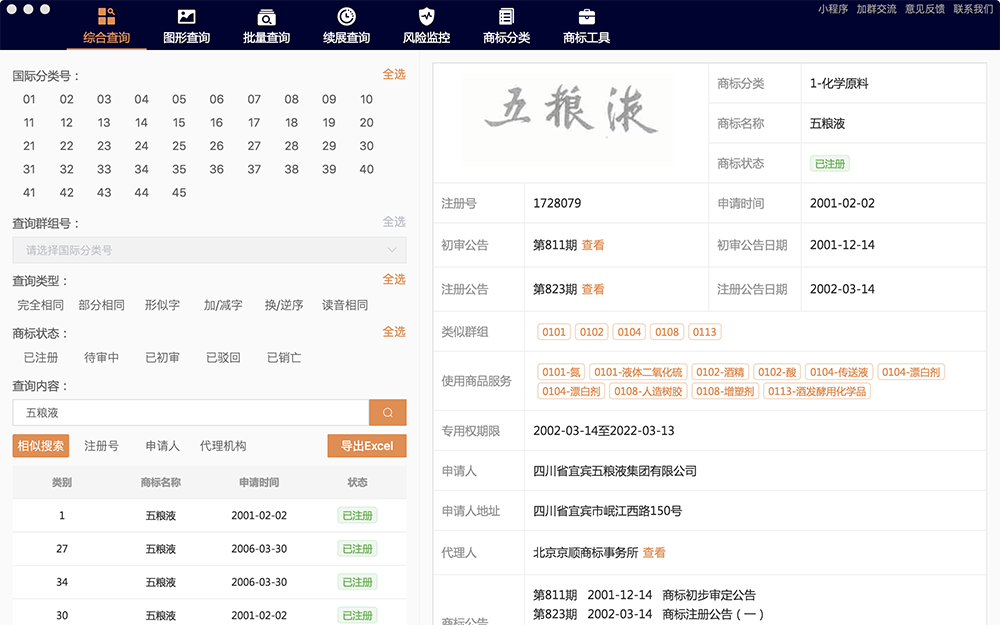
Task: Click the orange search magnifier button
Action: tap(388, 412)
